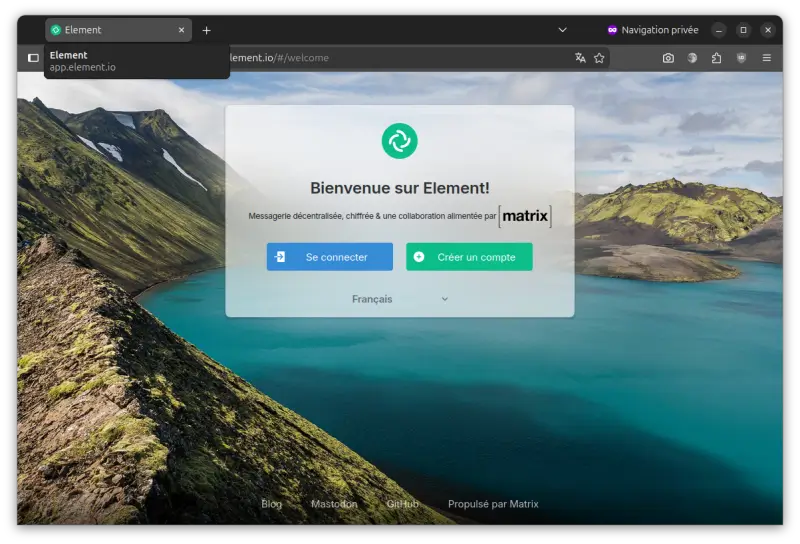Click the matrix logo in the welcome card
Screen dimensions: 800x544
(525, 216)
